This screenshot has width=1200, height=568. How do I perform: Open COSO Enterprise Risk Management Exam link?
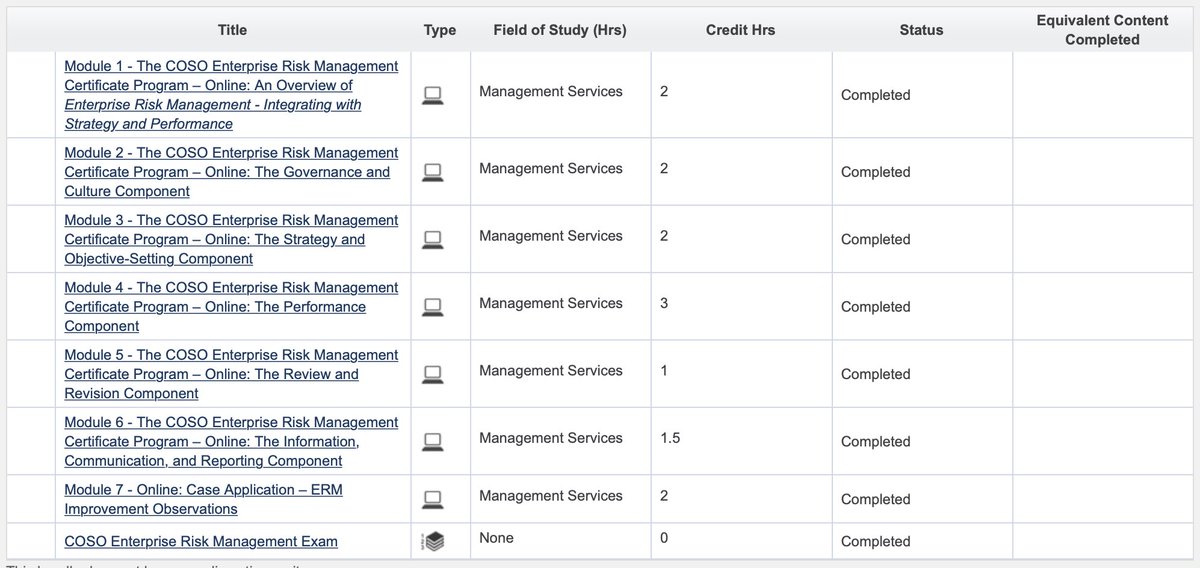[201, 541]
